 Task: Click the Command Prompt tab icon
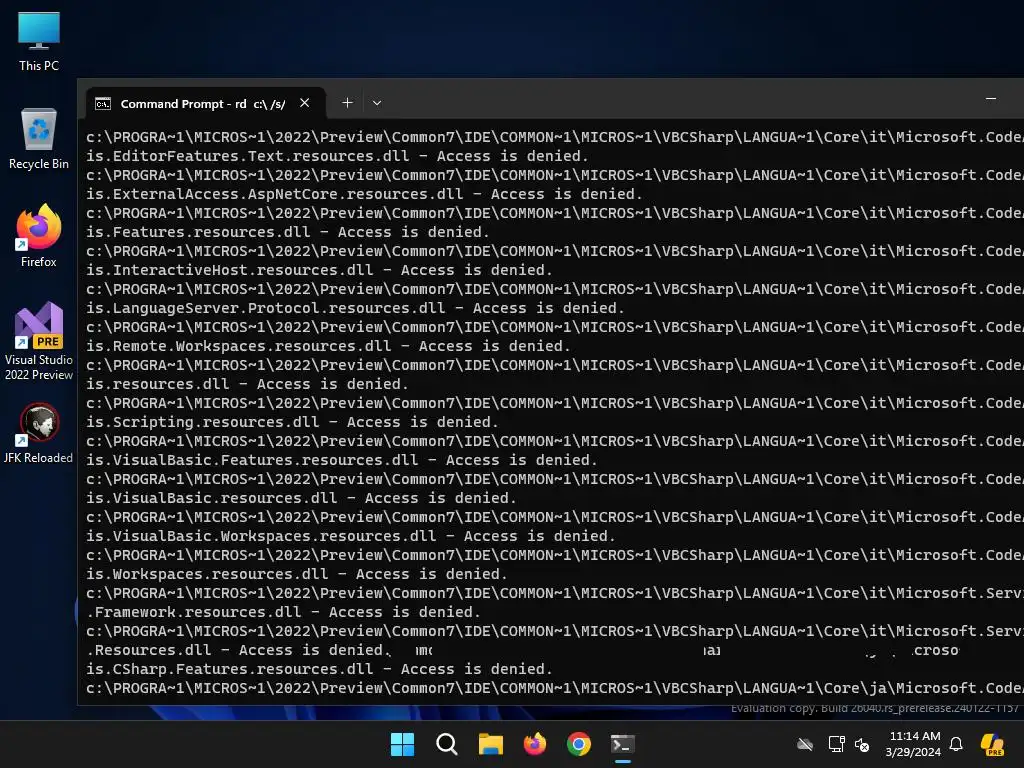tap(103, 104)
